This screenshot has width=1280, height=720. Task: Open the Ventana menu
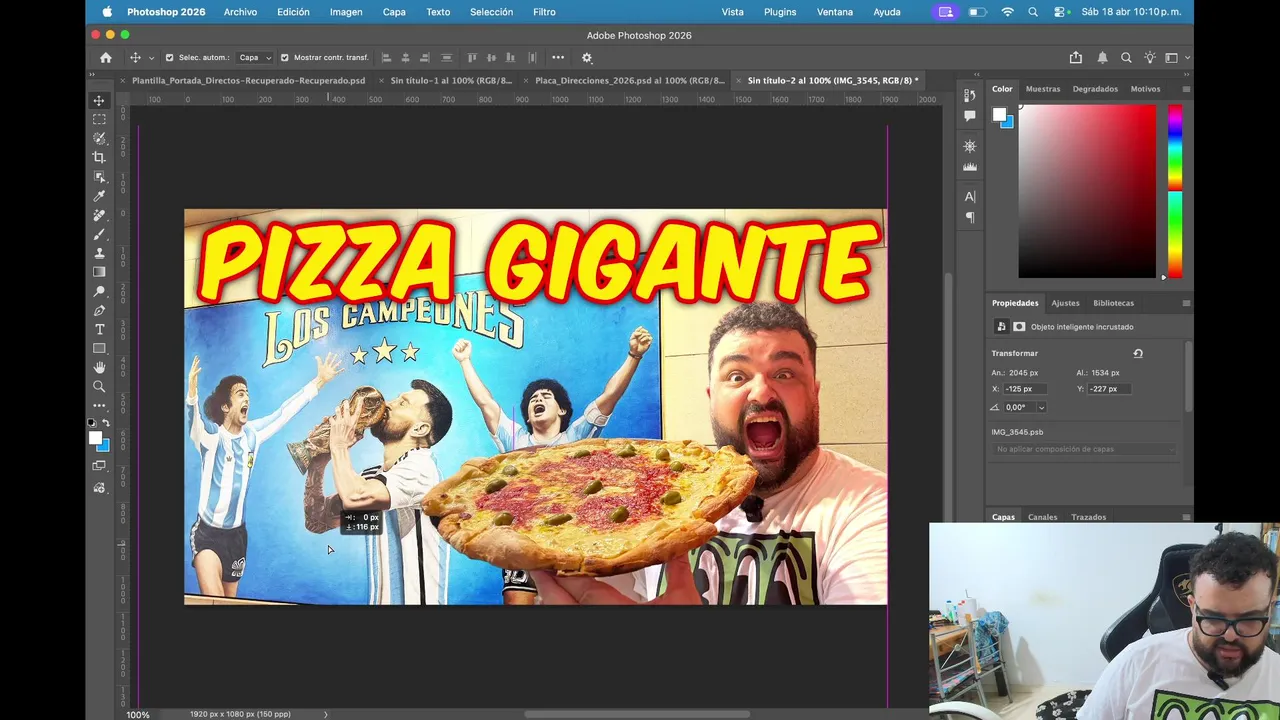835,12
